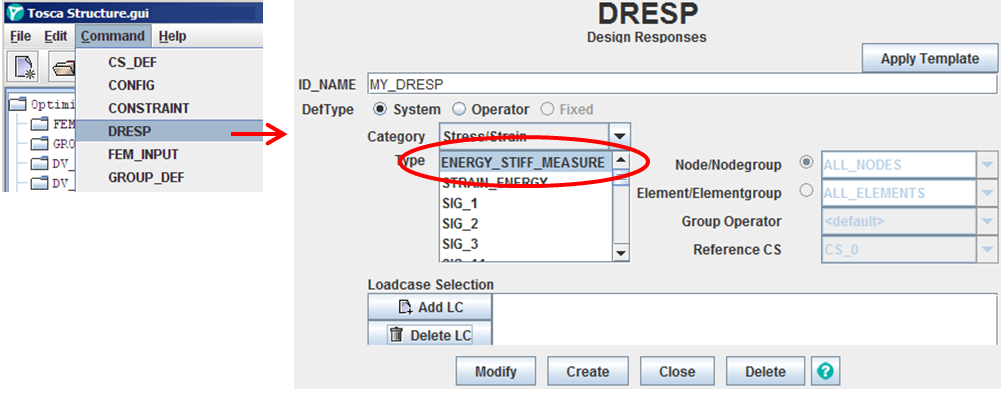Viewport: 1008px width, 398px height.
Task: Click the Loadcase Selection list area
Action: point(744,320)
